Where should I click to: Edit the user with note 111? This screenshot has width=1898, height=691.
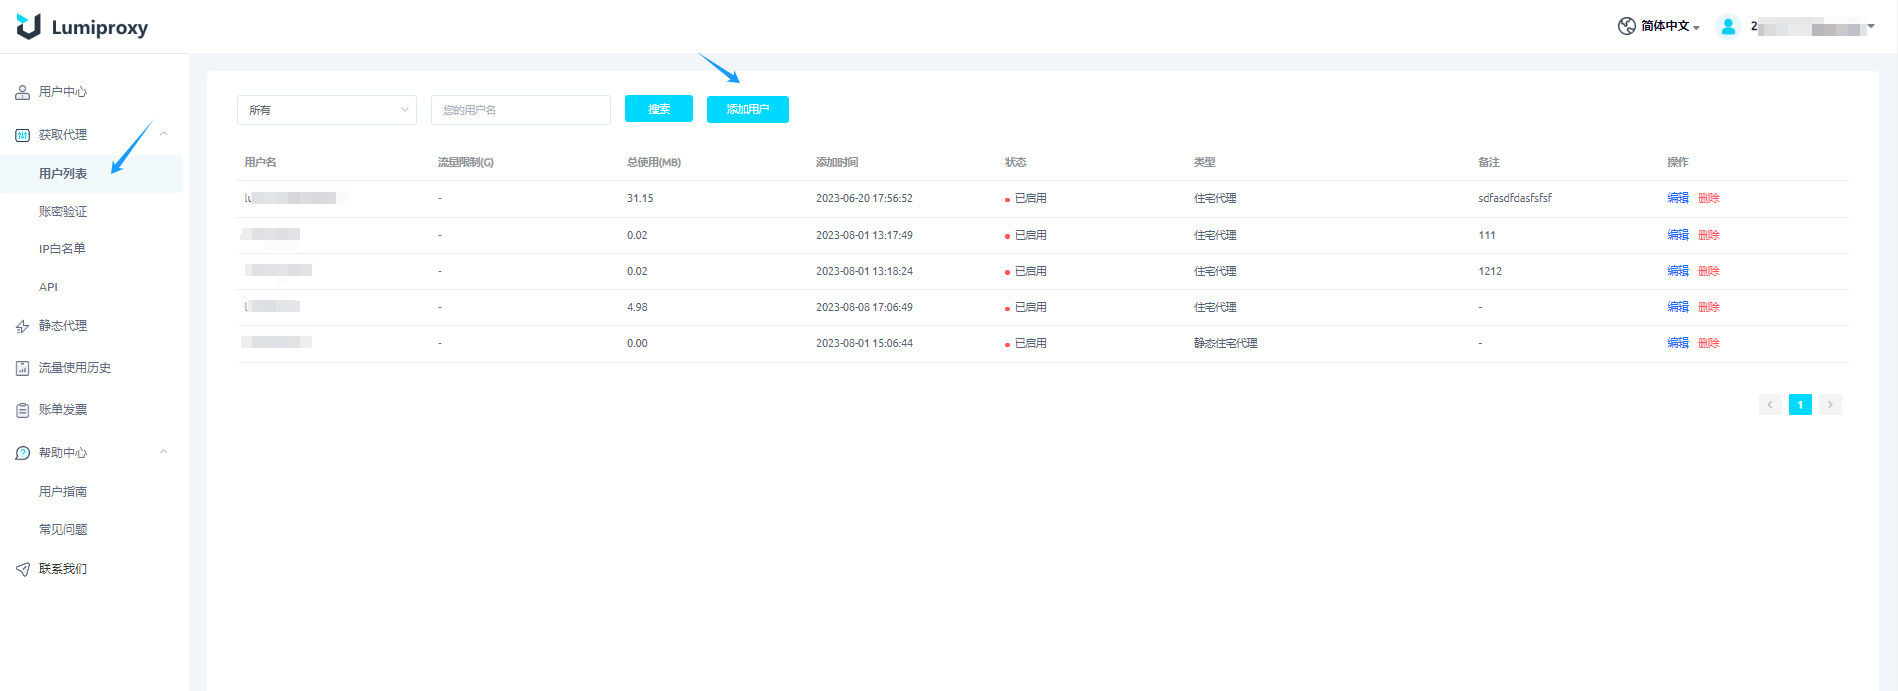click(1678, 235)
